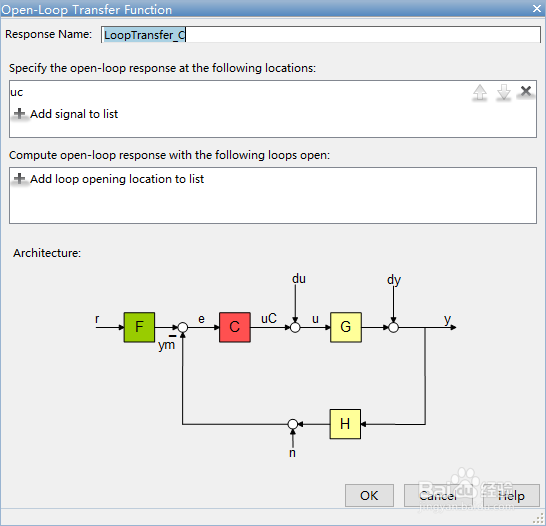This screenshot has height=526, width=546.
Task: Click the yellow G plant block
Action: coord(346,327)
